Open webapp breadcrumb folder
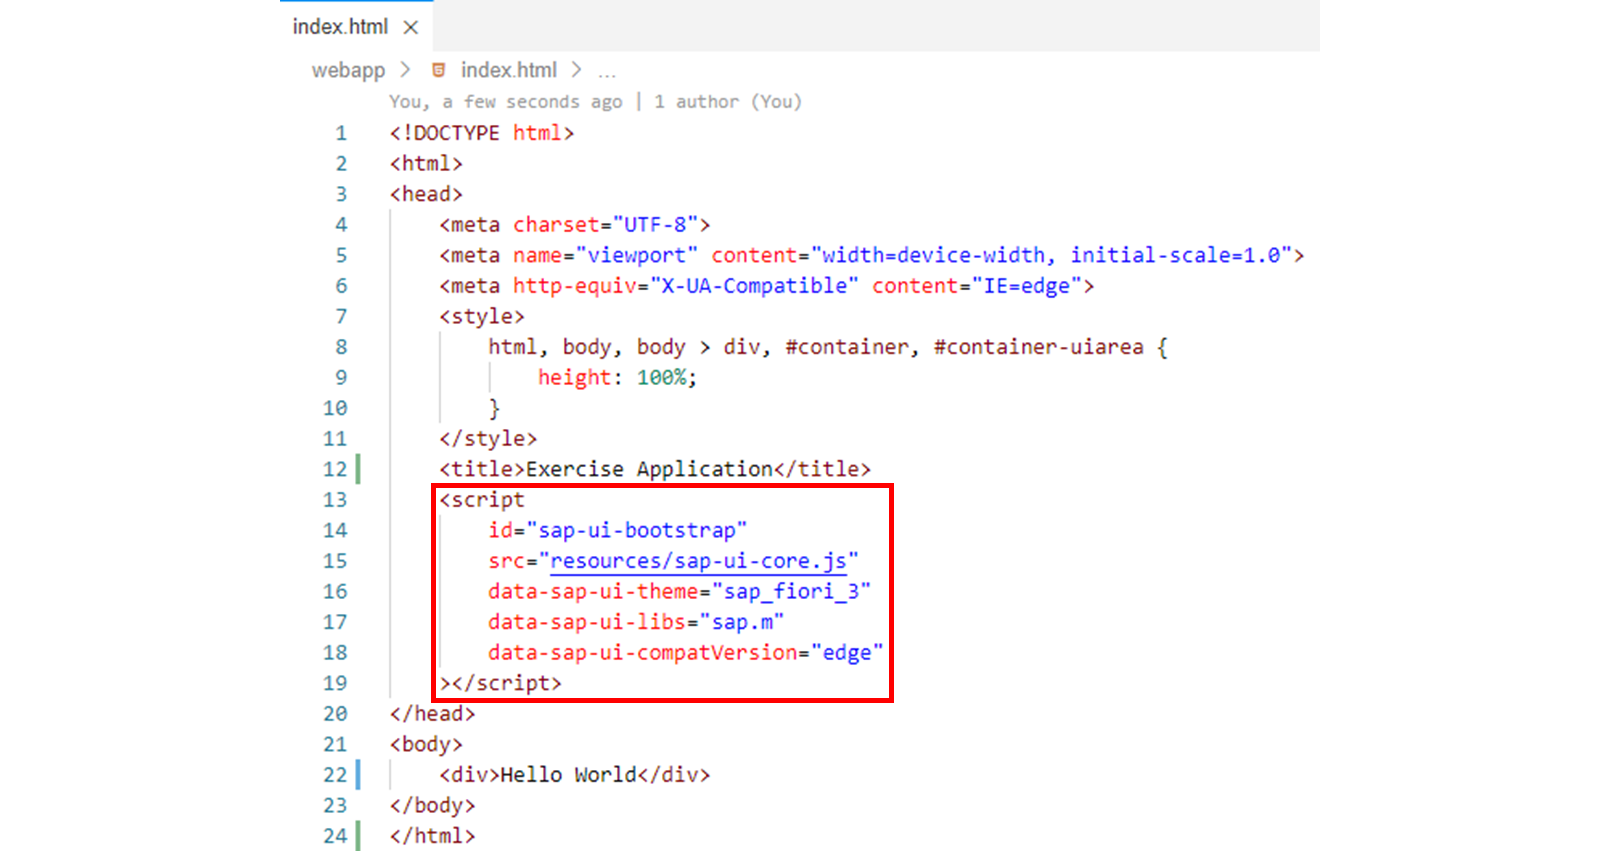This screenshot has height=851, width=1600. point(348,70)
